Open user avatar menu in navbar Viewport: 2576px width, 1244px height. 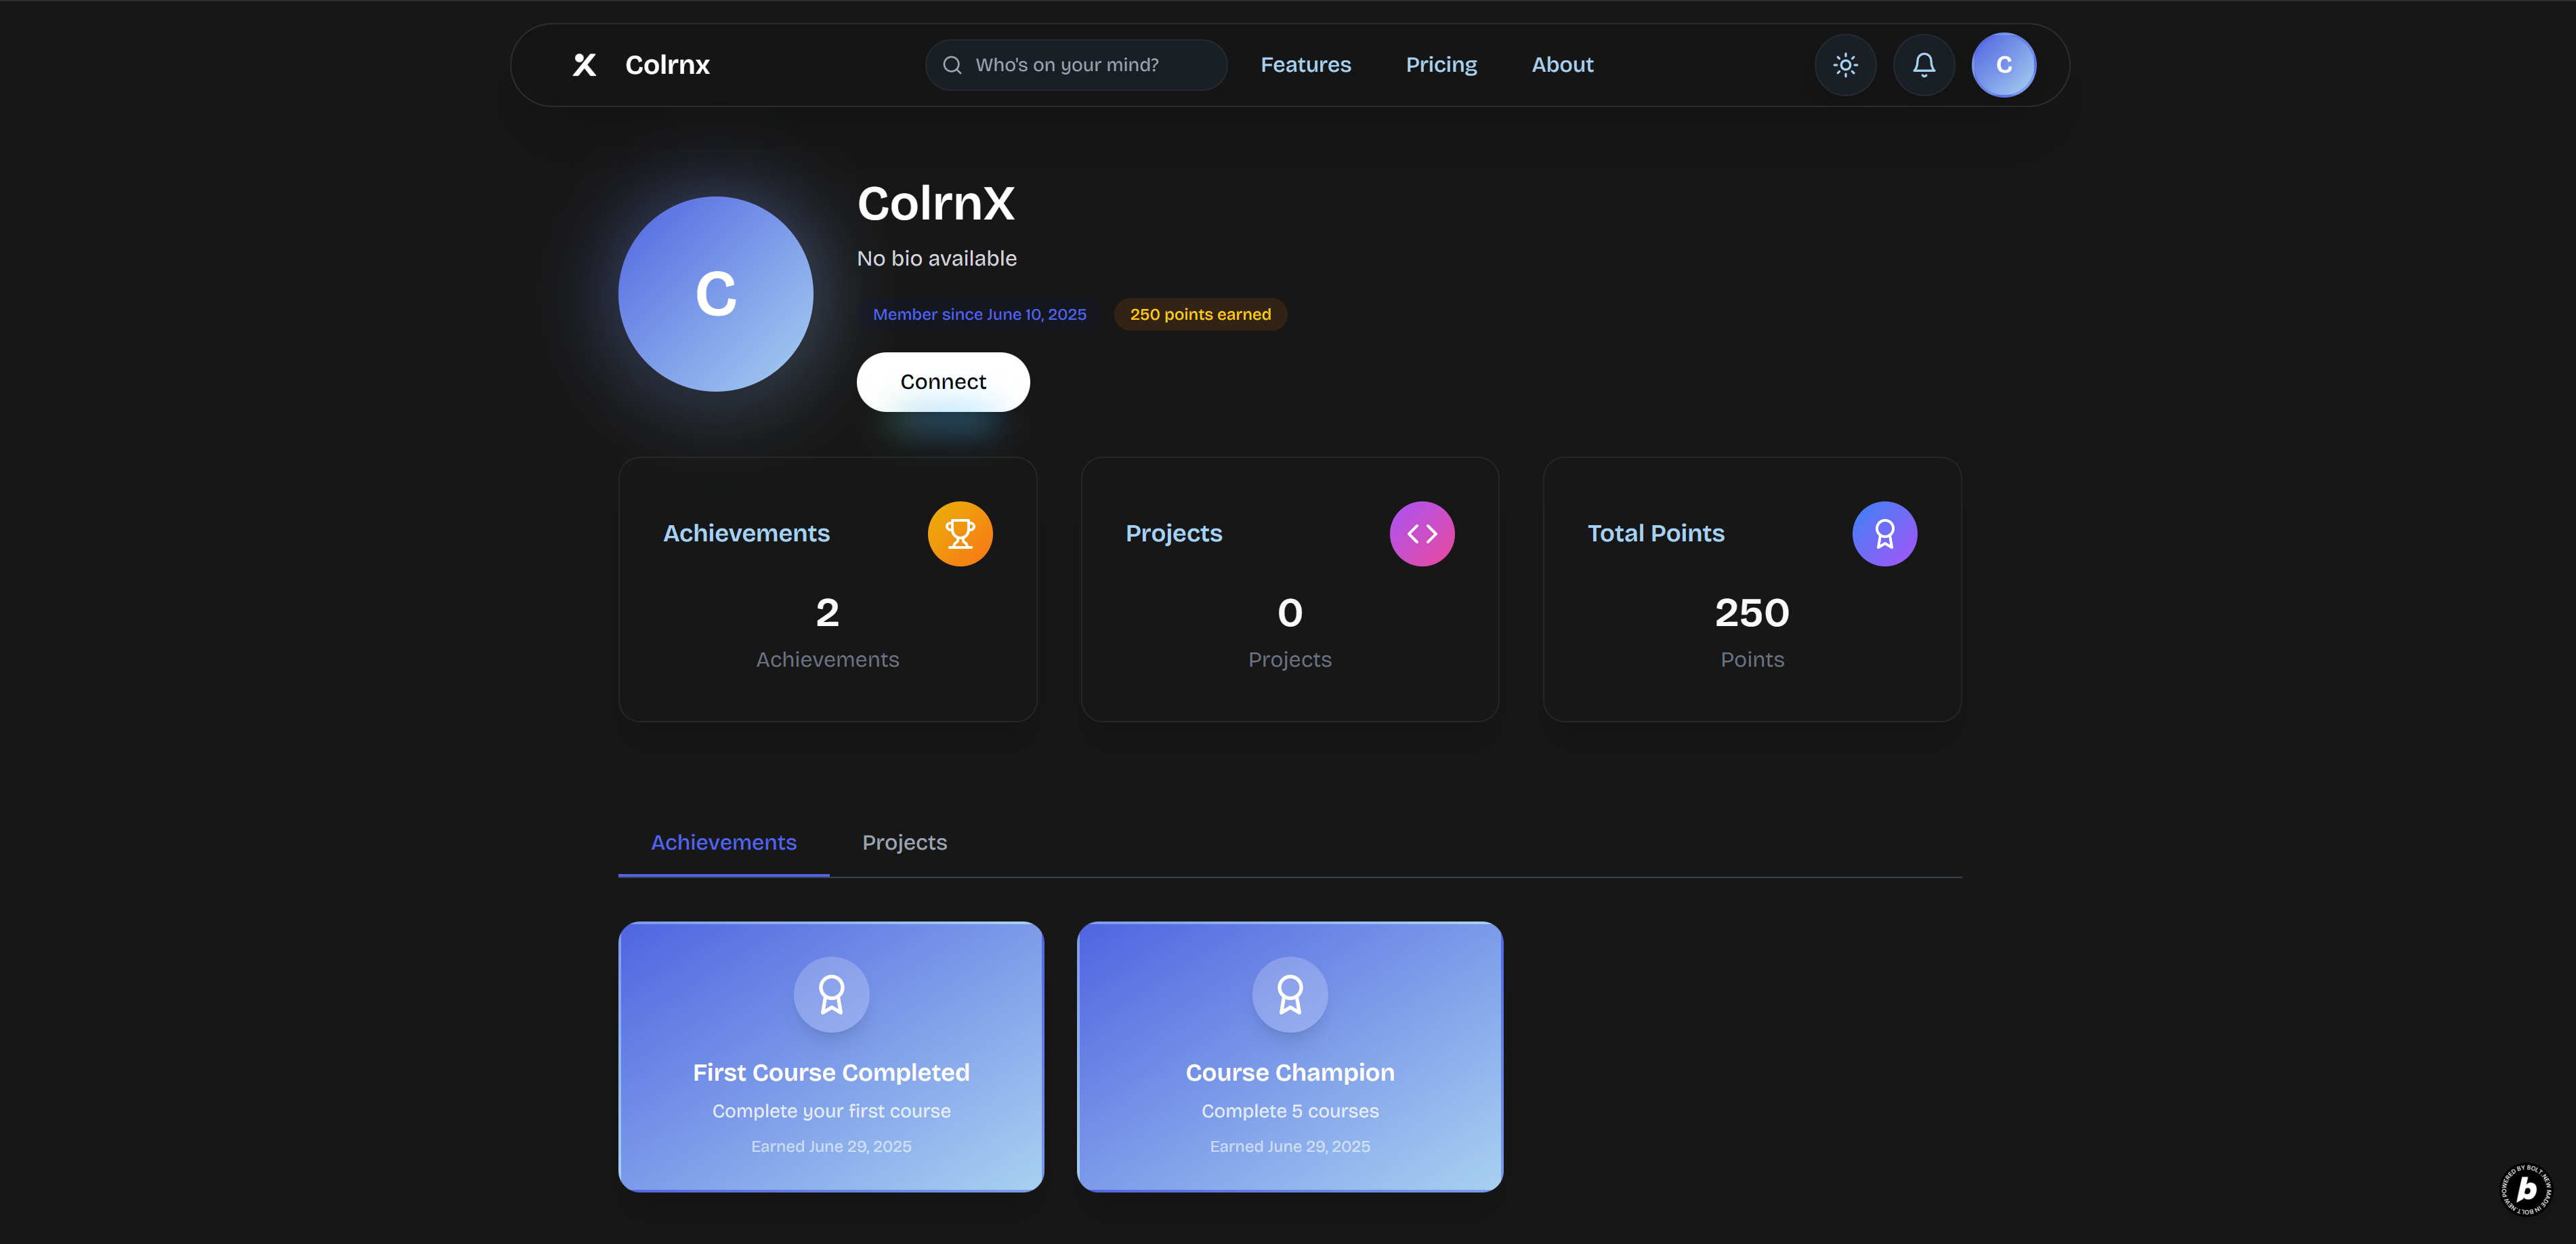(2003, 65)
